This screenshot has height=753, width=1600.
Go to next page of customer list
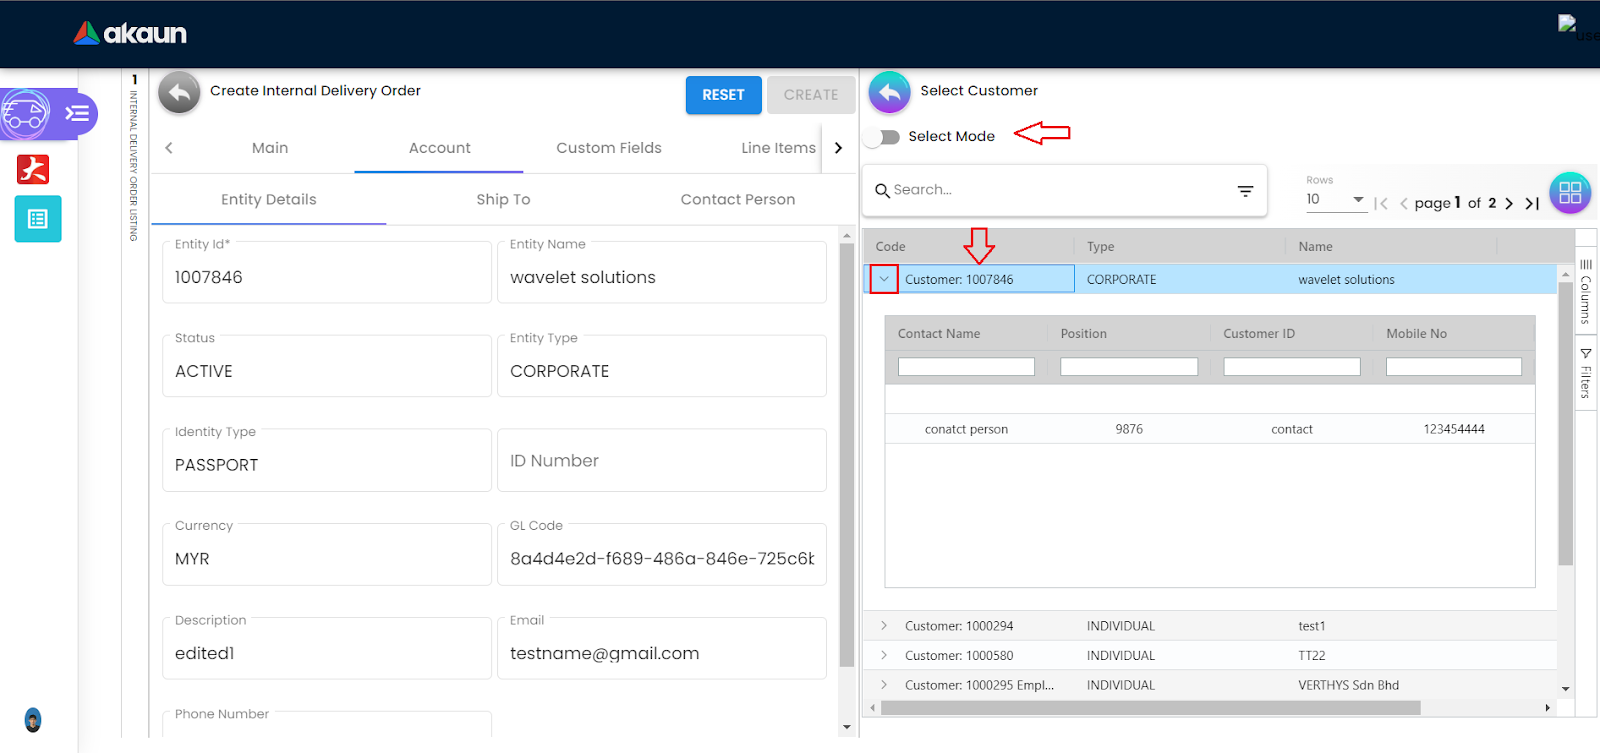1509,203
